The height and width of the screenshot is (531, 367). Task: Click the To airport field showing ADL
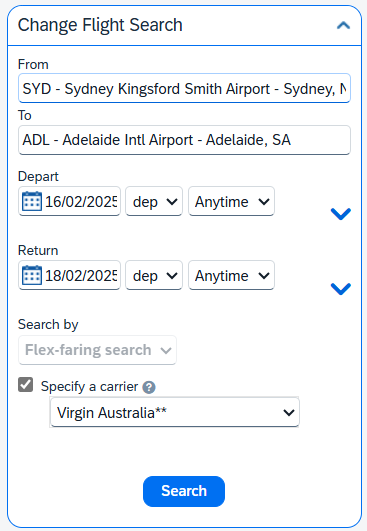pyautogui.click(x=184, y=140)
